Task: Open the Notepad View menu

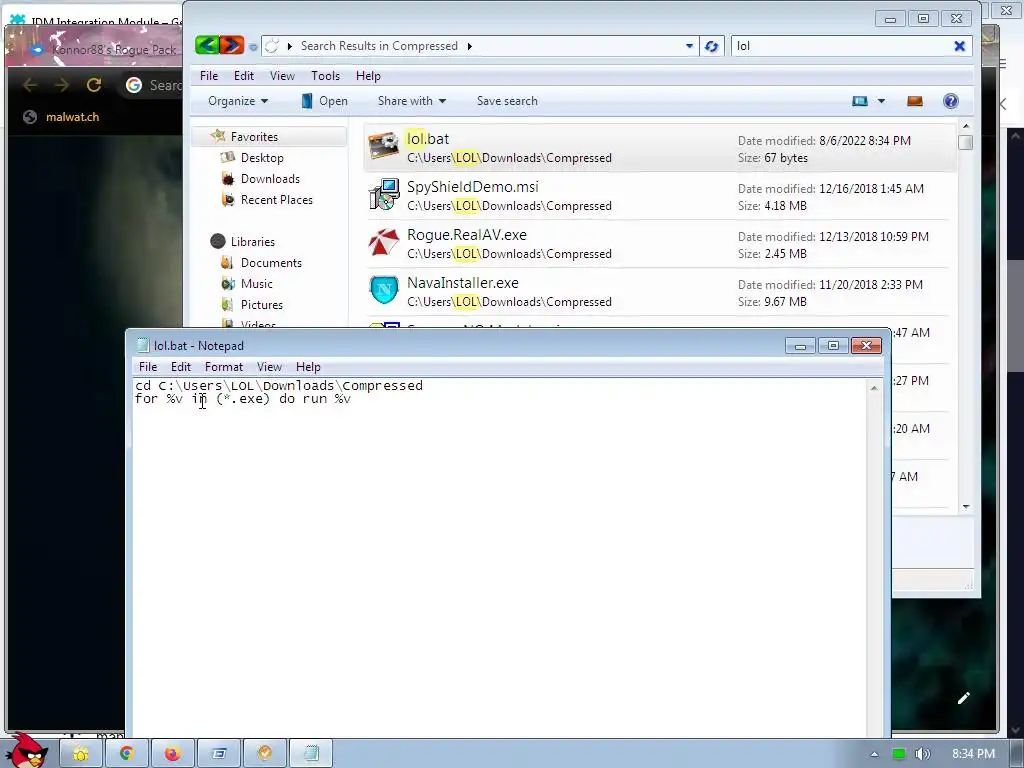Action: [269, 366]
